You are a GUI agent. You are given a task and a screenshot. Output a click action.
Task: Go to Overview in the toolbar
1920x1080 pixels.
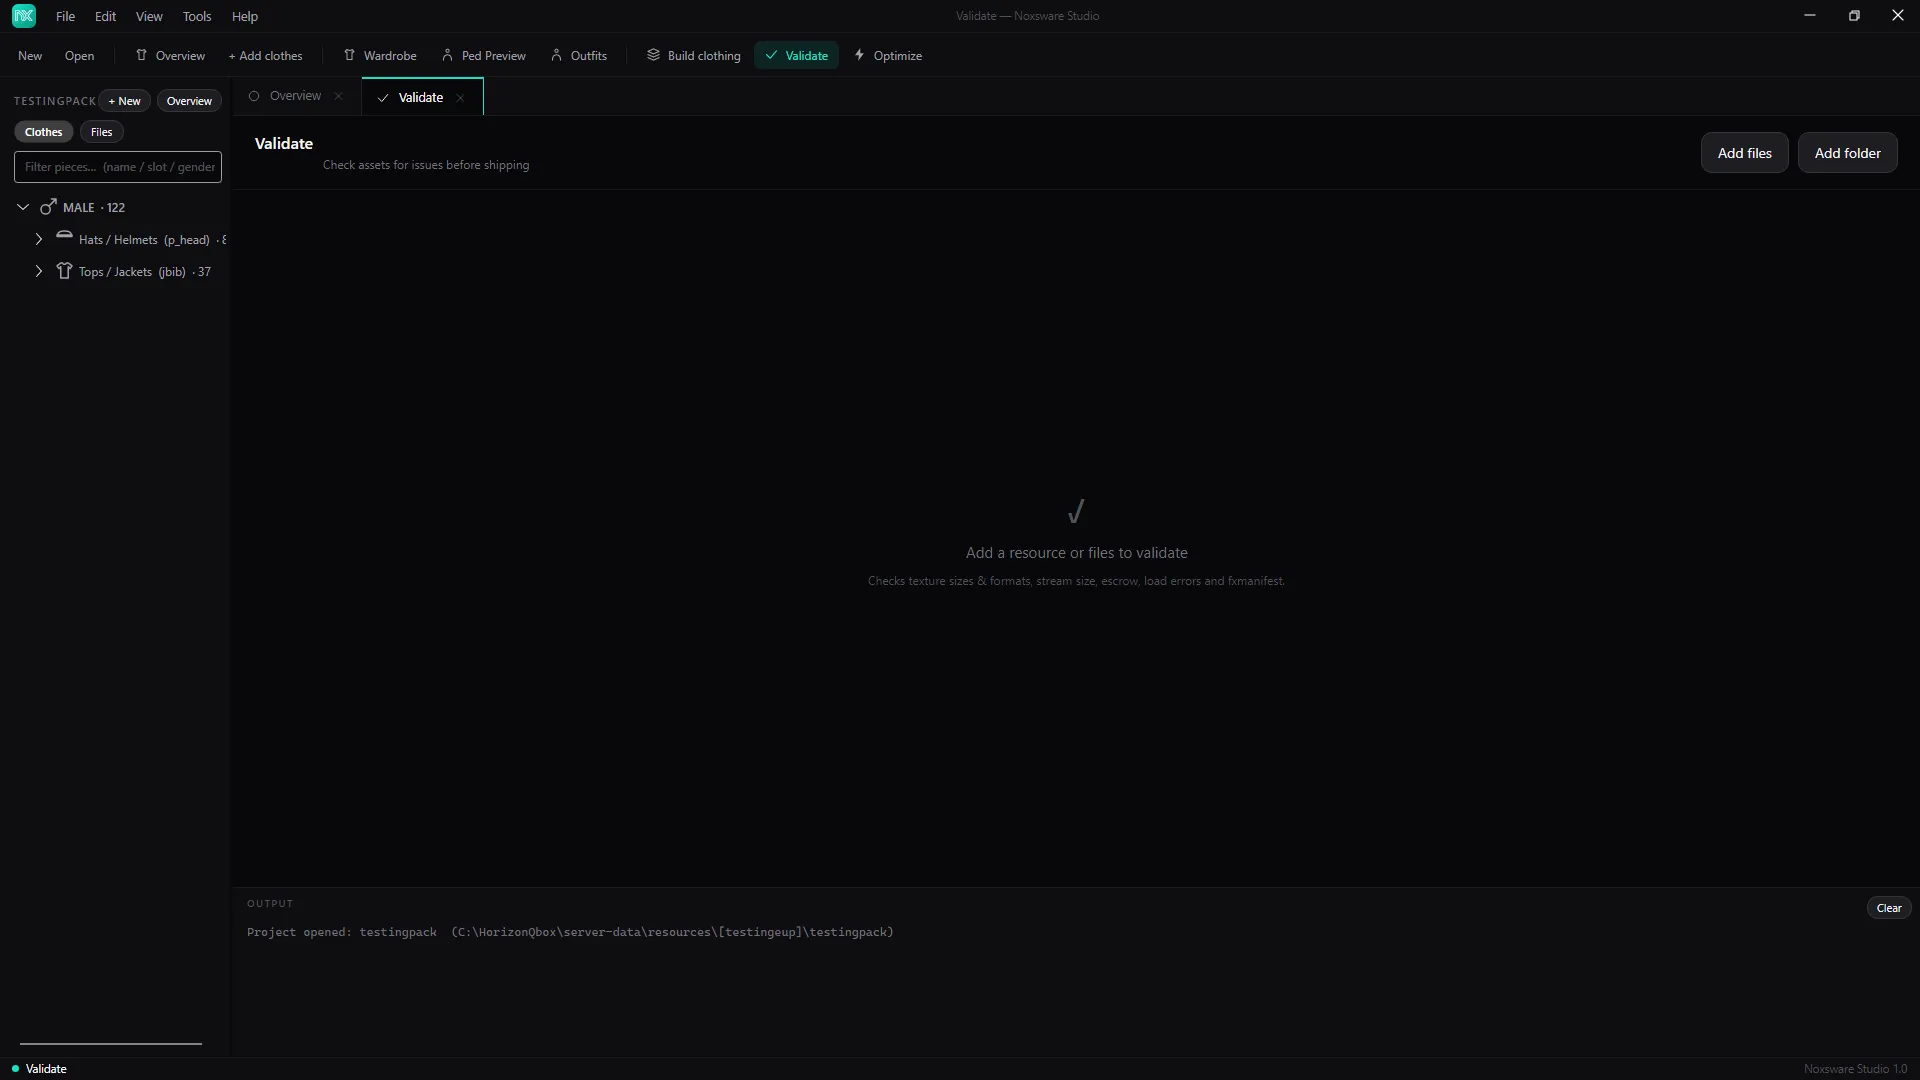[170, 56]
